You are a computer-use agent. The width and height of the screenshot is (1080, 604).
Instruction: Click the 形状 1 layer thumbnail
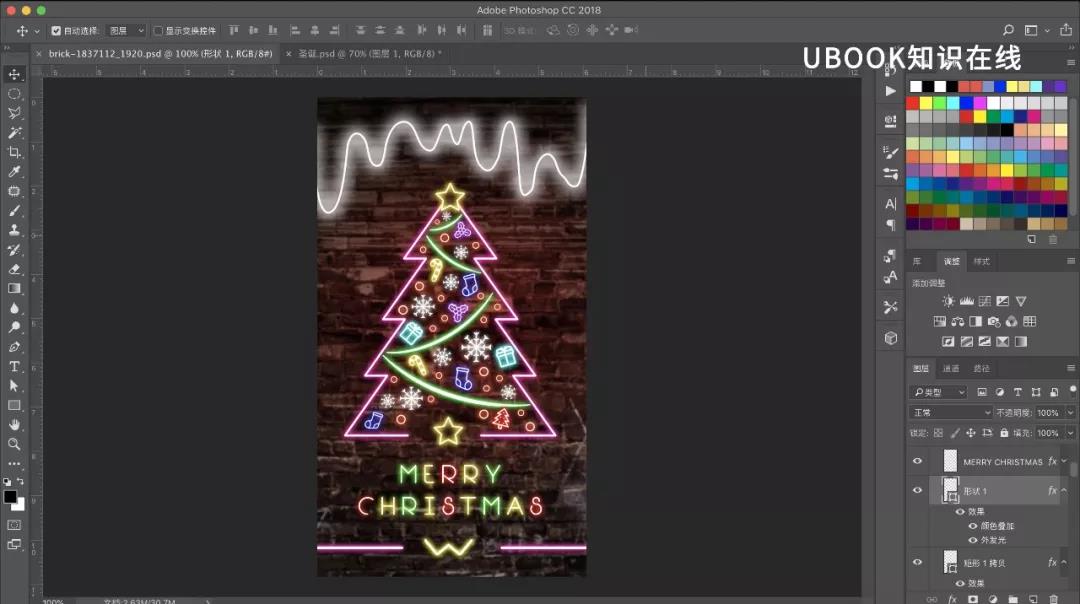coord(951,490)
